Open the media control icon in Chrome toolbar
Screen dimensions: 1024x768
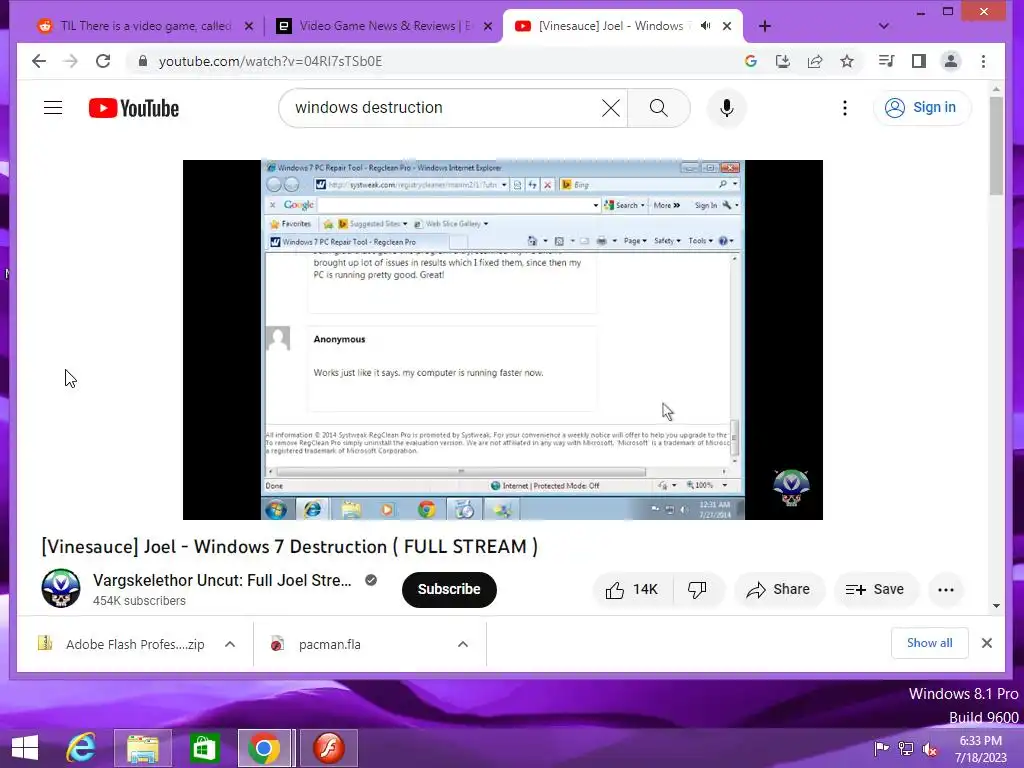point(886,61)
